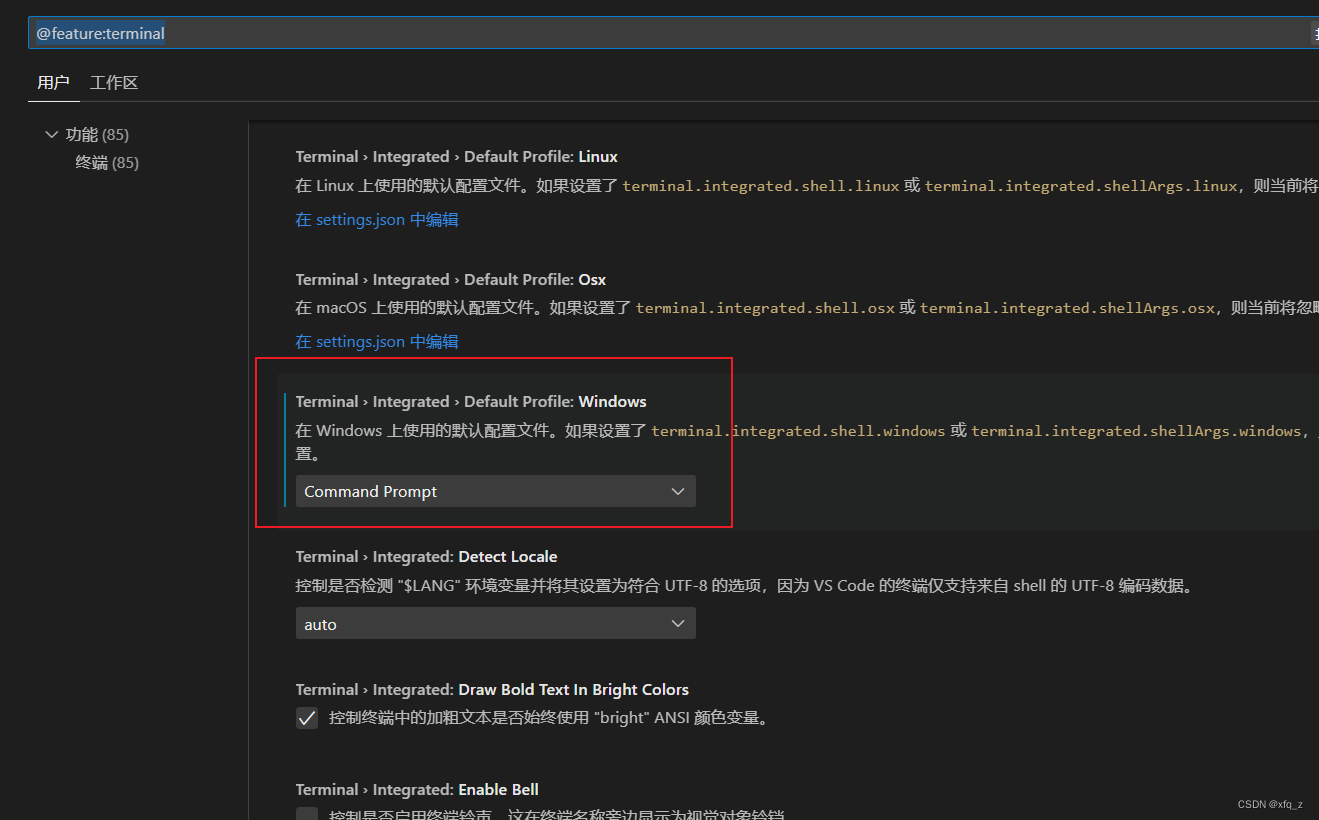
Task: Click the Default Profile: Windows setting title
Action: point(471,401)
